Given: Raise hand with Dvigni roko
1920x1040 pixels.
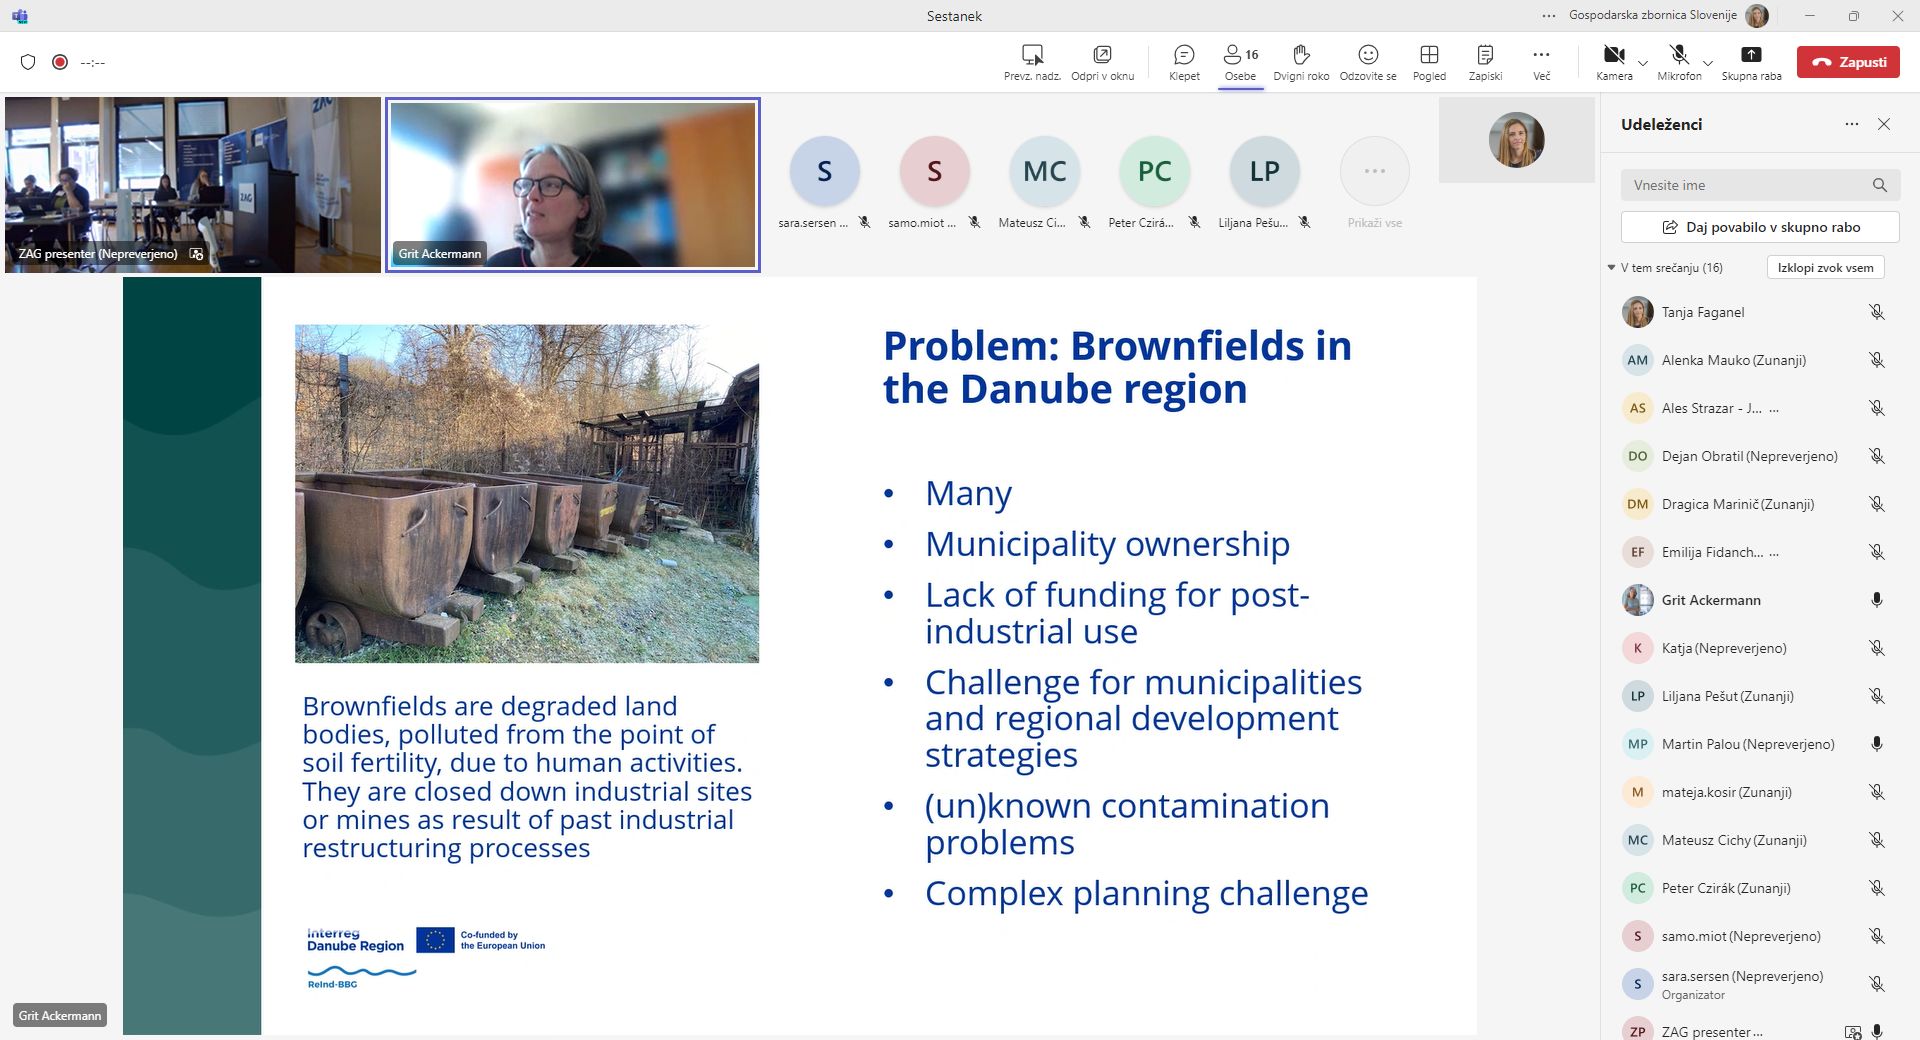Looking at the screenshot, I should [x=1301, y=62].
